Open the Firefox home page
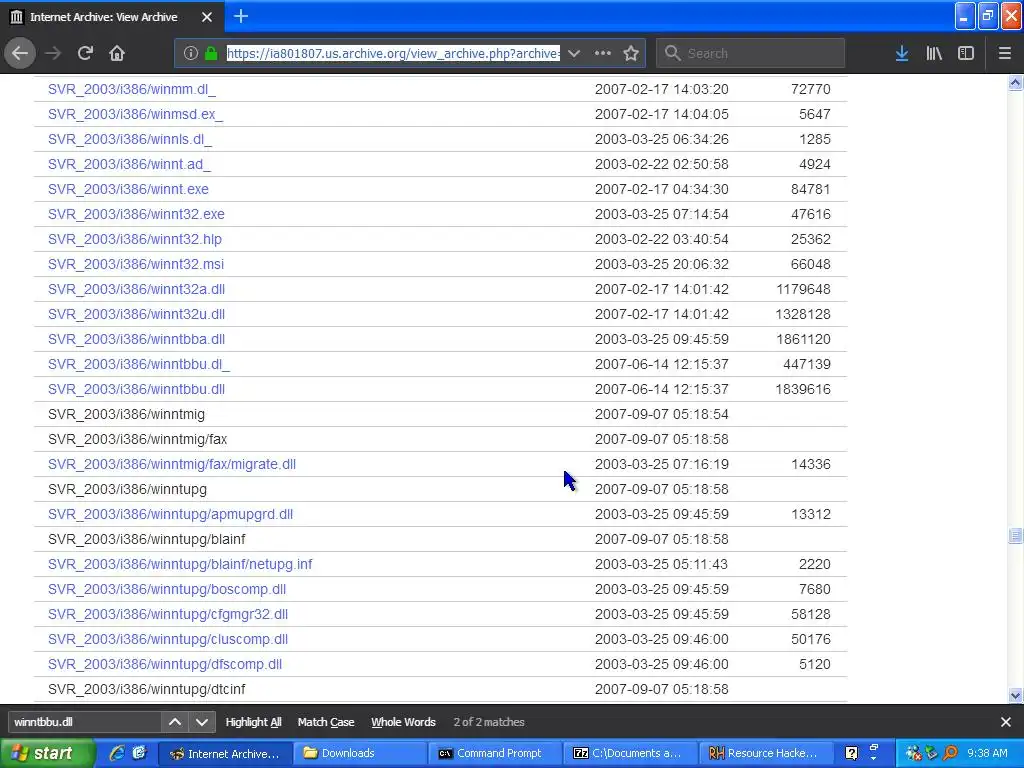 point(117,53)
